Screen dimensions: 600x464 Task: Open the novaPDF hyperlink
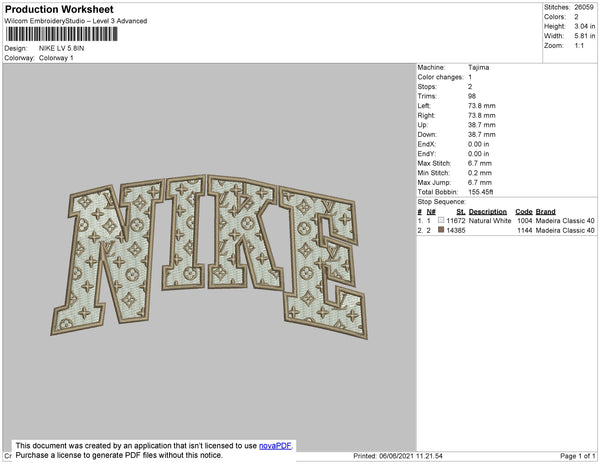click(x=275, y=446)
